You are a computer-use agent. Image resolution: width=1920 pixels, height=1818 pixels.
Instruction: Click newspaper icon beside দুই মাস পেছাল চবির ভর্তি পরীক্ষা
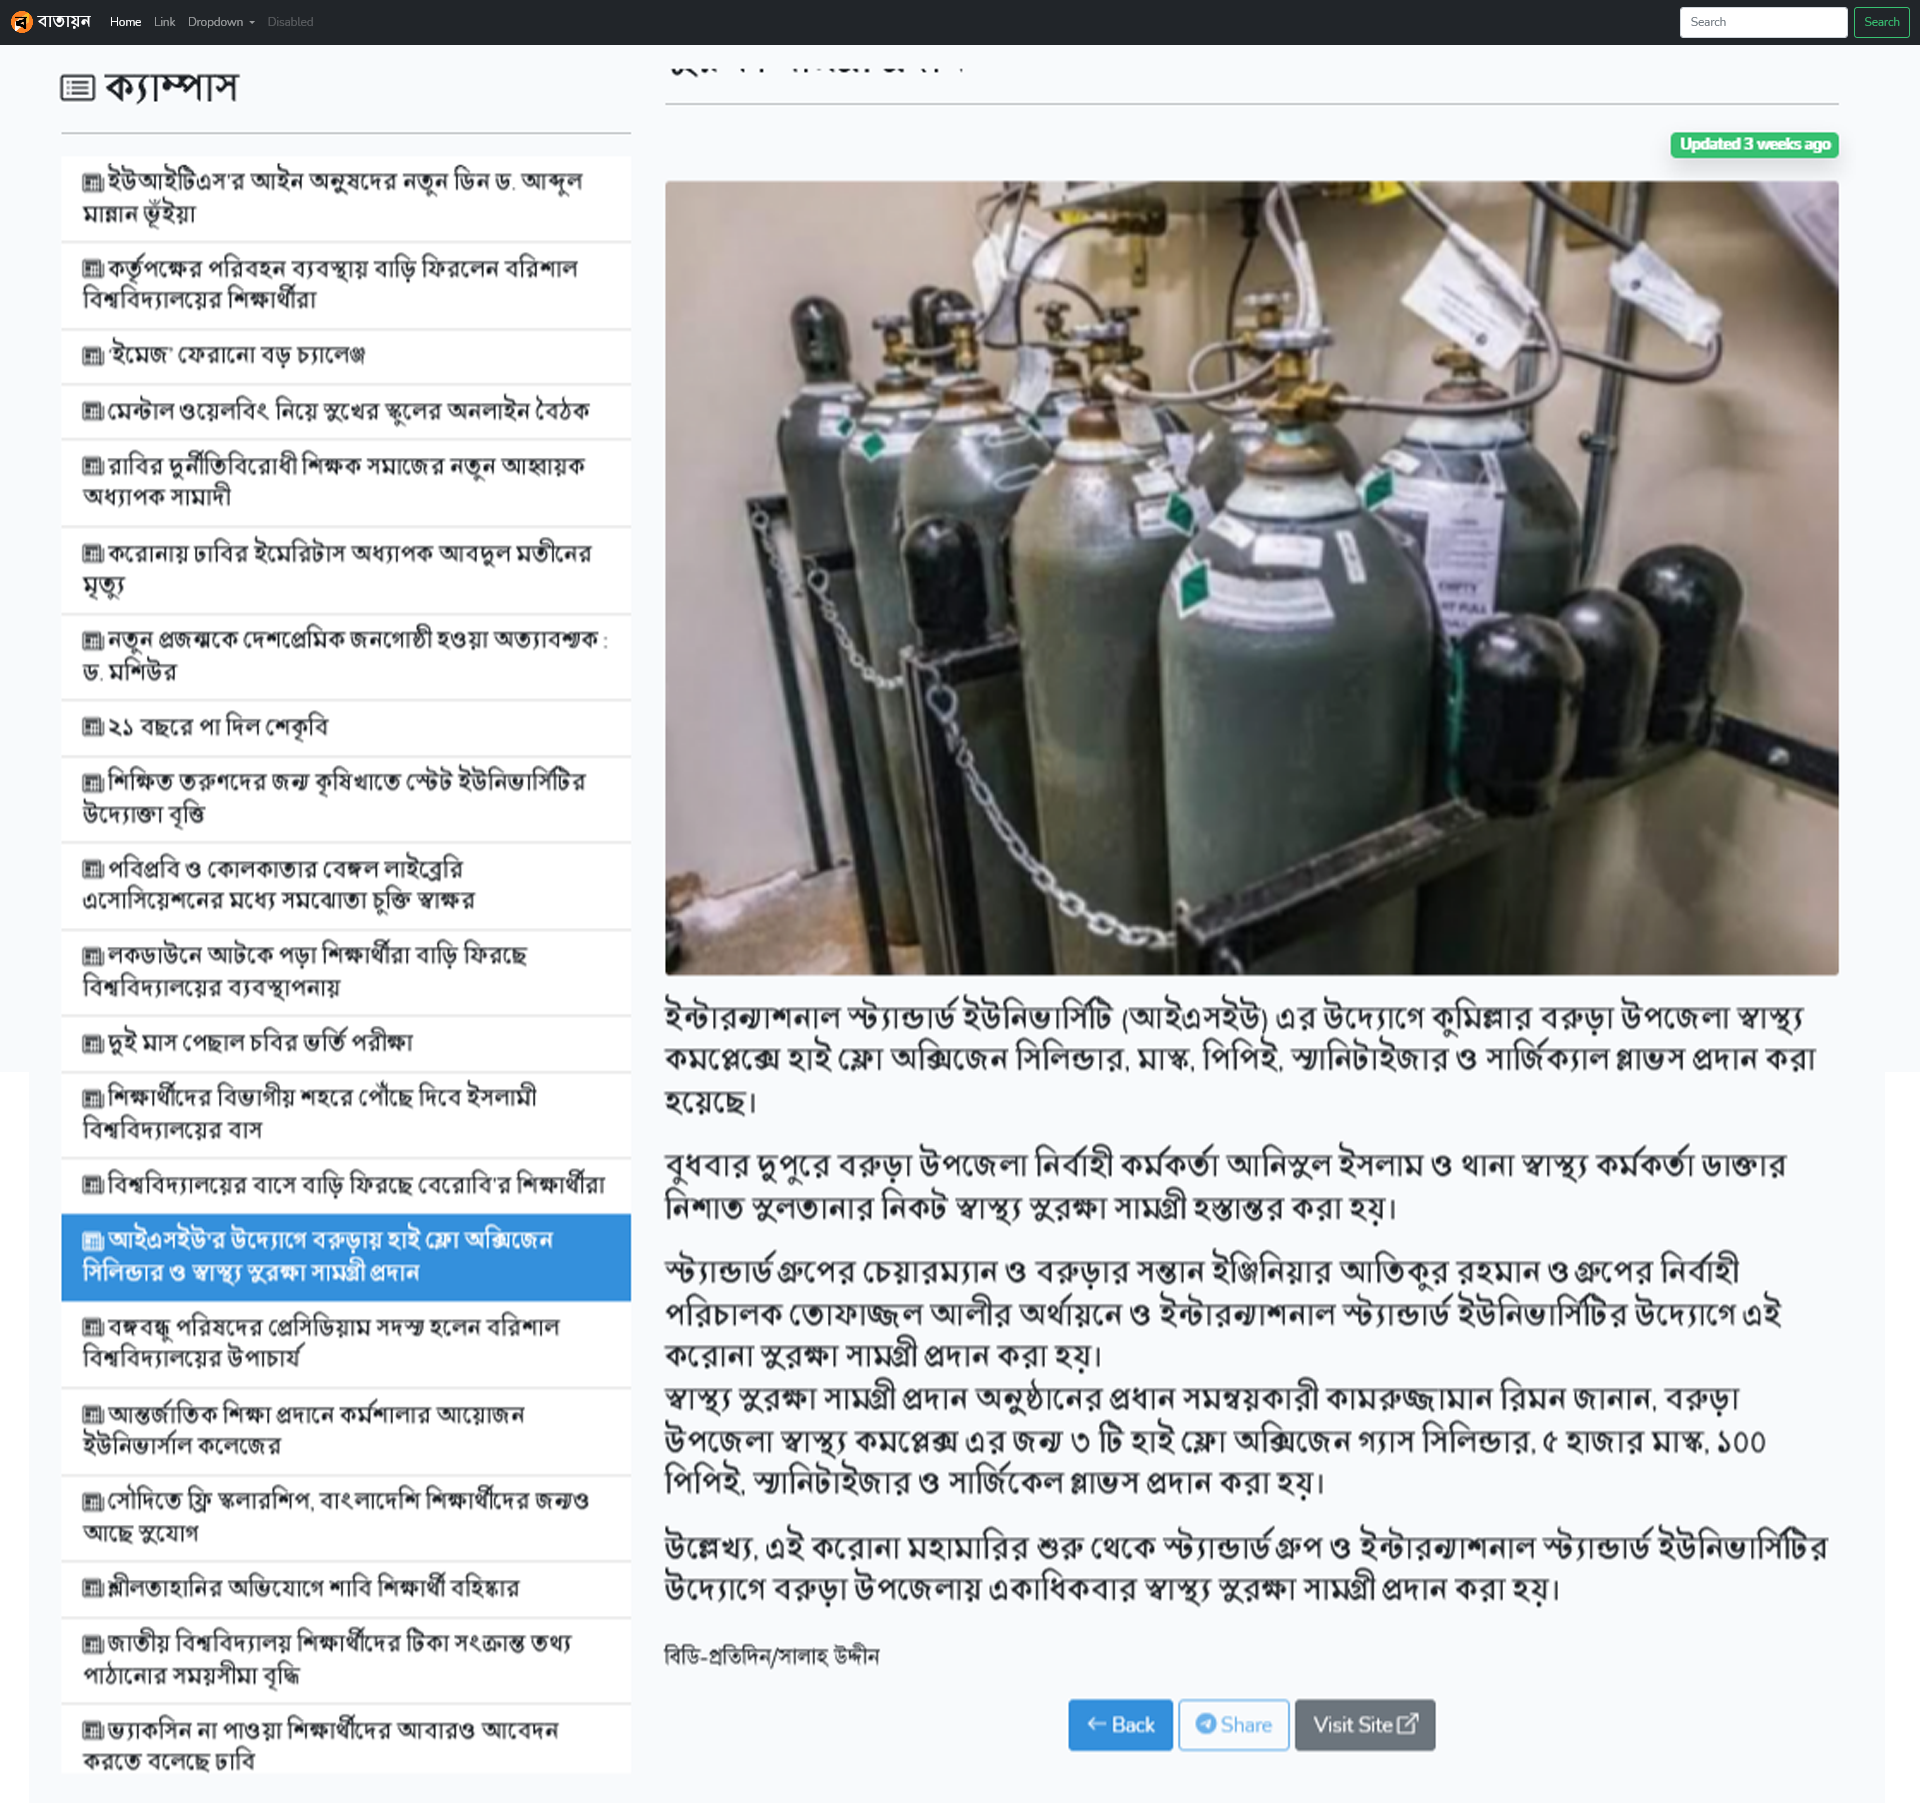tap(93, 1044)
